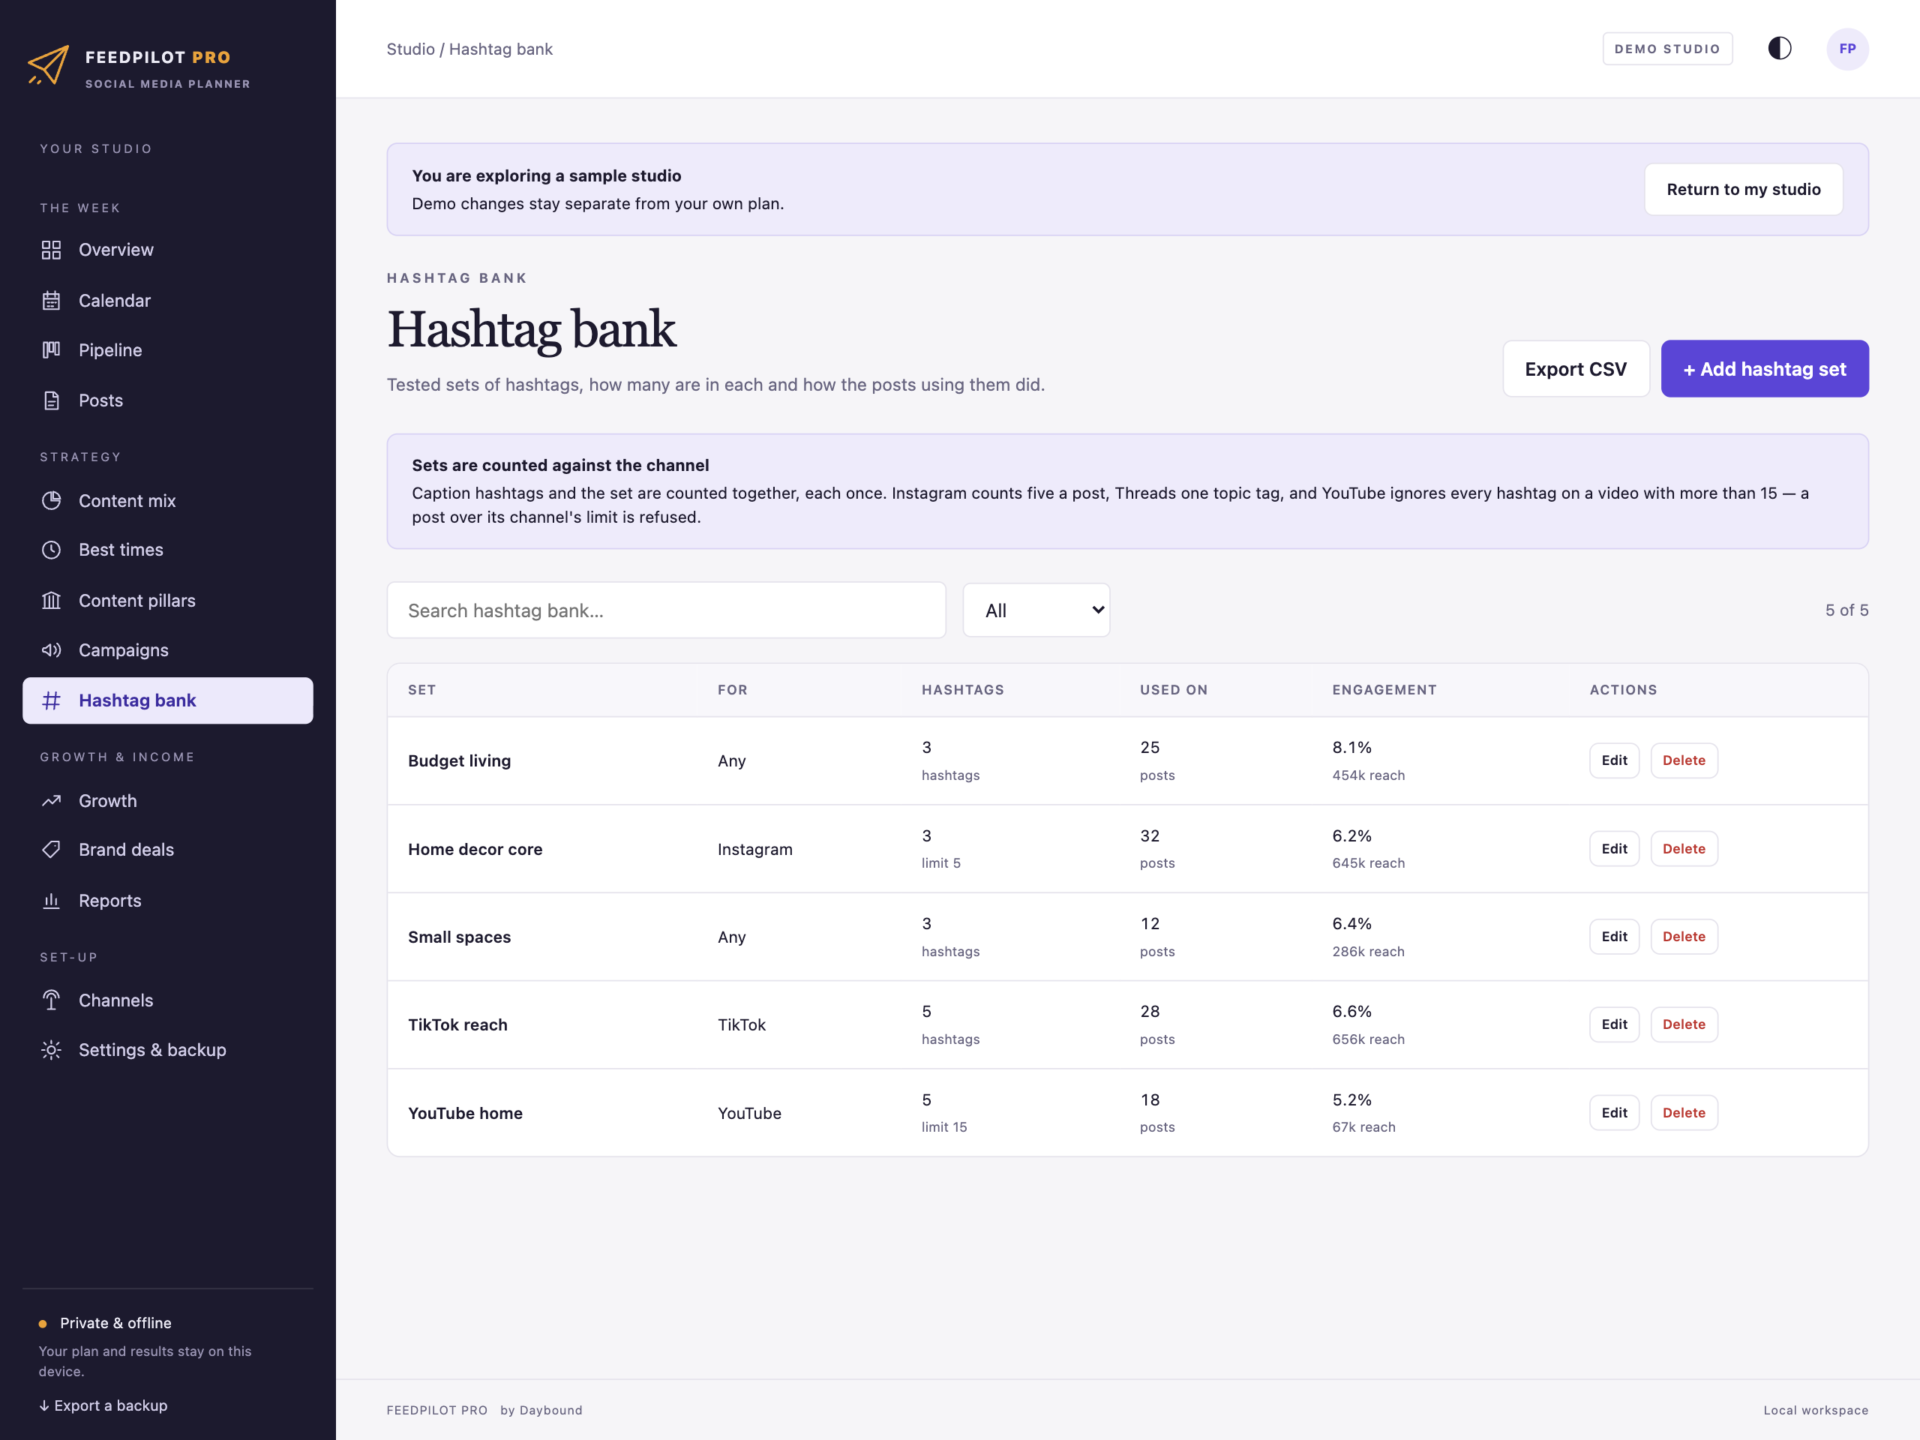The image size is (1920, 1440).
Task: Open the Overview page
Action: (x=168, y=250)
